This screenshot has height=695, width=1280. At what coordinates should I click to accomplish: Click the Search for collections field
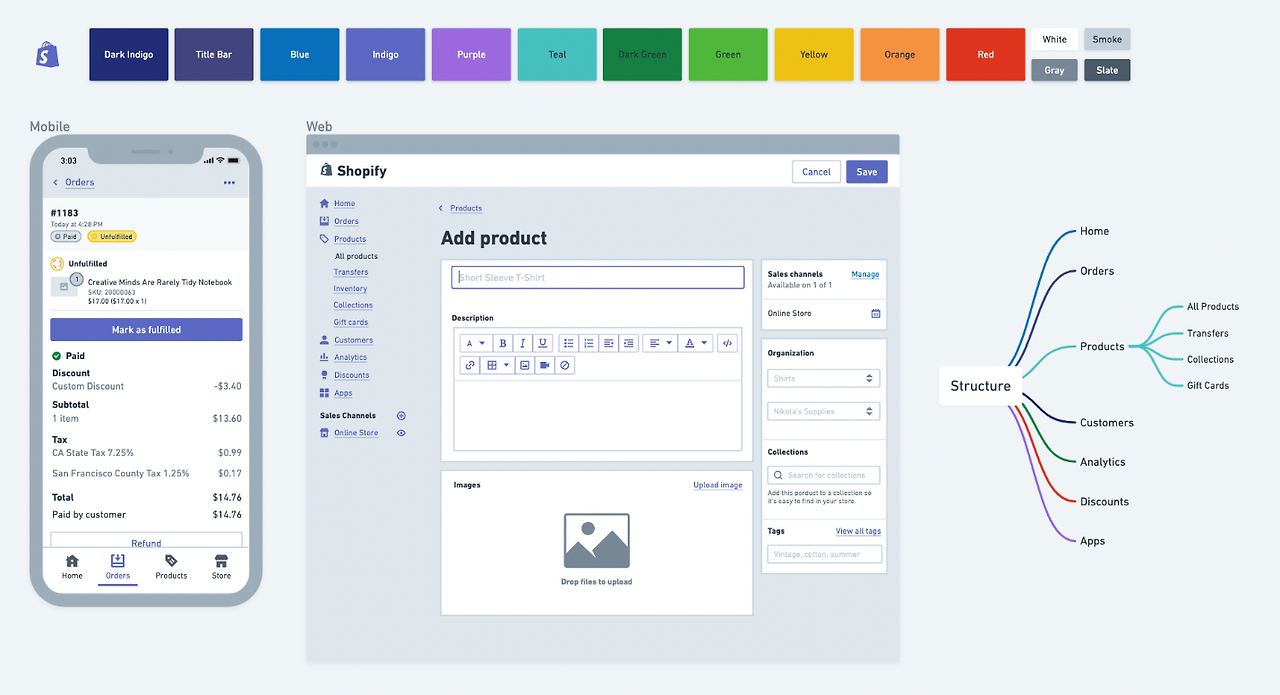pos(824,475)
